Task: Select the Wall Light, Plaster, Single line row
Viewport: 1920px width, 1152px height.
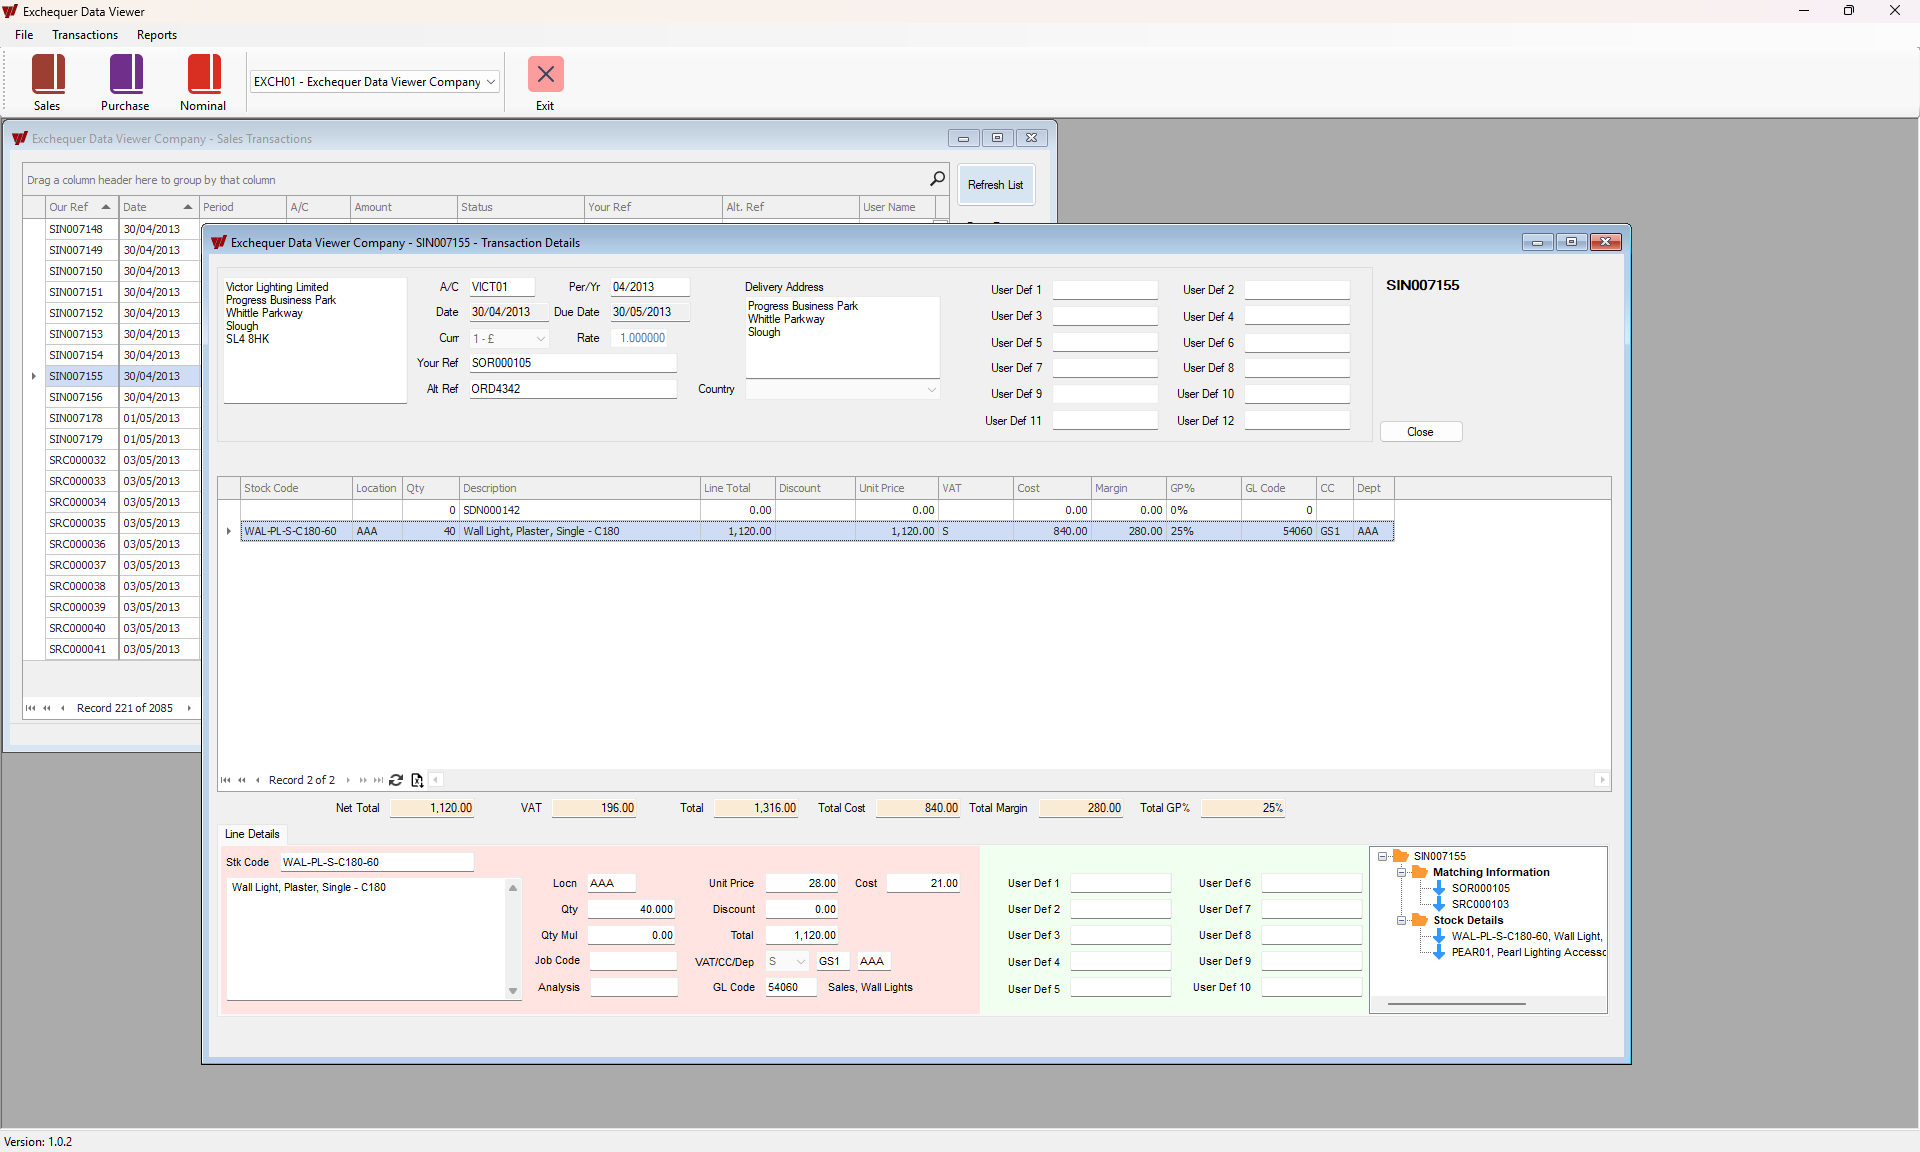Action: (x=816, y=531)
